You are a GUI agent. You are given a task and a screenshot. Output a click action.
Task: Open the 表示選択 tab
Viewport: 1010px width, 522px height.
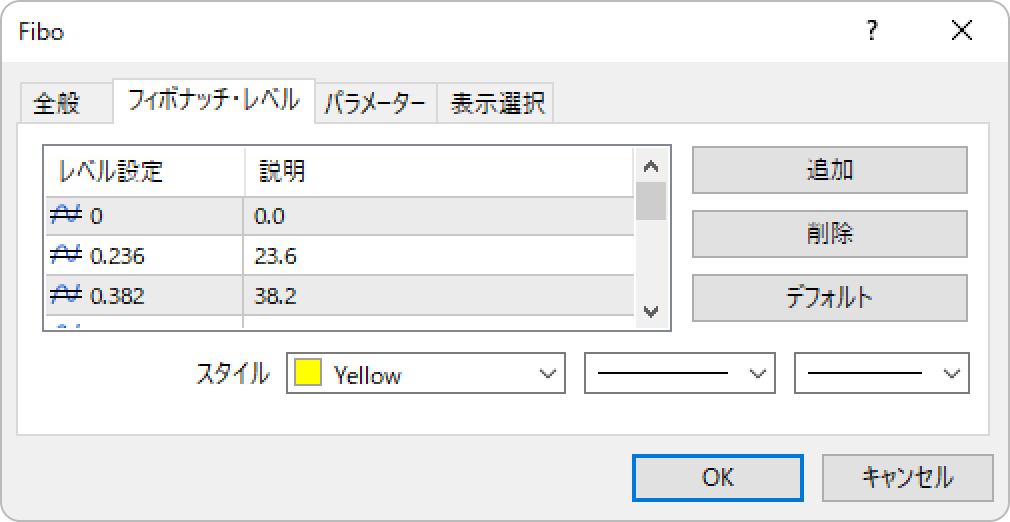(495, 103)
